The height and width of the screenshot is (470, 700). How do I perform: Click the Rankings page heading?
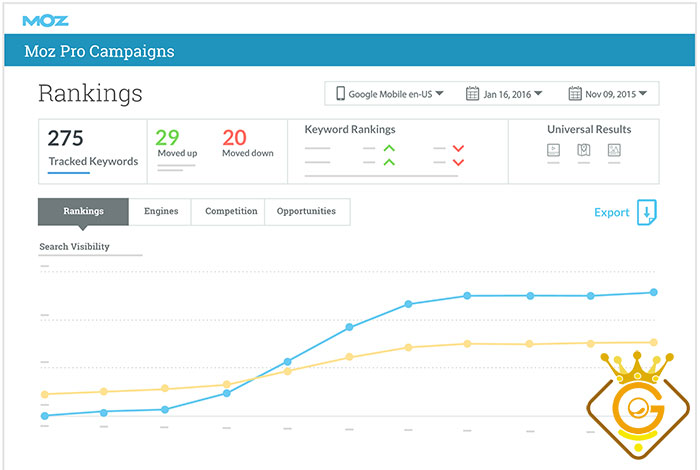[x=90, y=94]
